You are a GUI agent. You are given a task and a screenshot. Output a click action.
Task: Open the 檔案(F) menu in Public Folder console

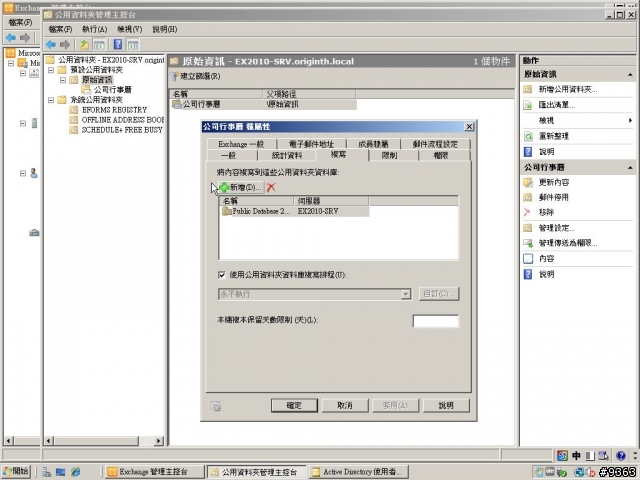[60, 29]
